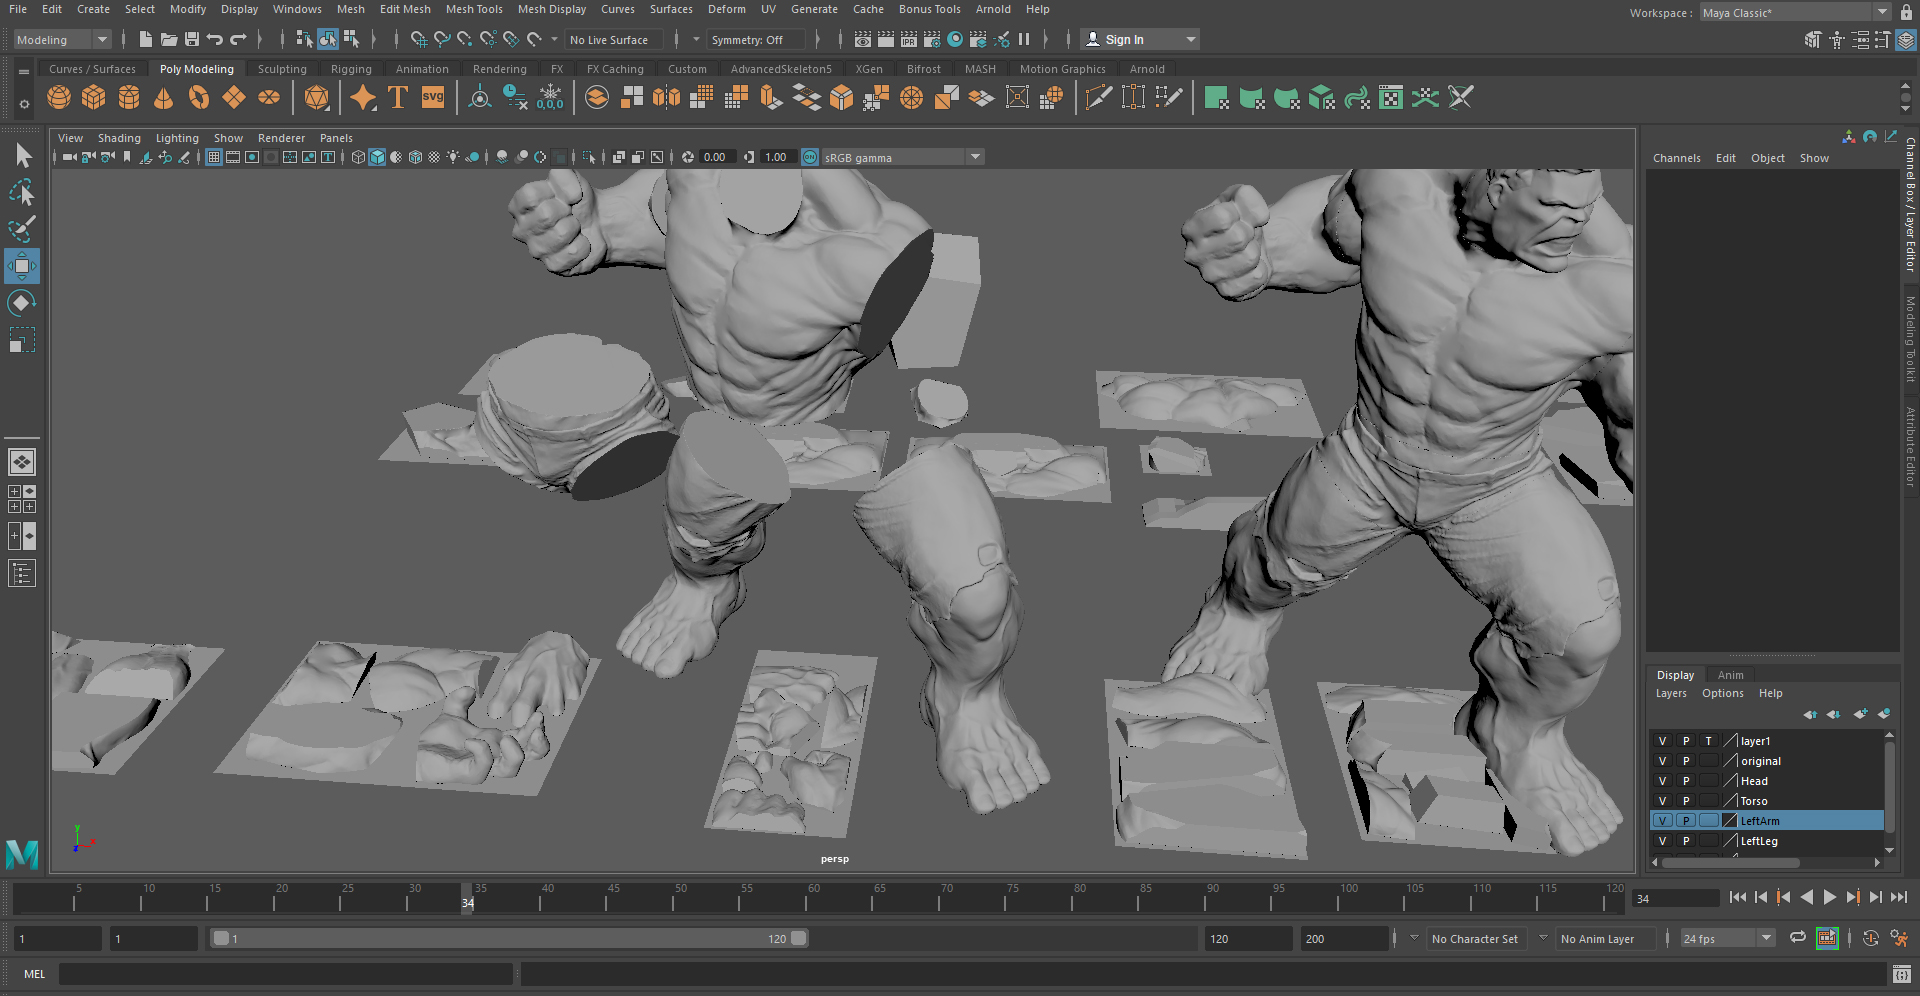The width and height of the screenshot is (1920, 996).
Task: Select the Scale tool in the toolbox
Action: click(x=22, y=340)
